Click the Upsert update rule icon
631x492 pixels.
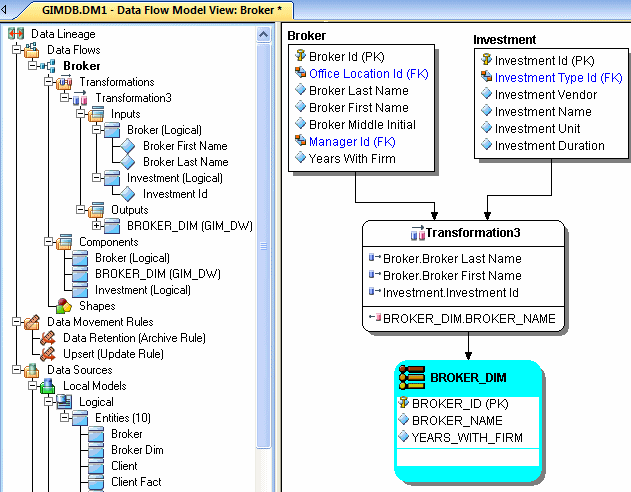click(x=48, y=354)
